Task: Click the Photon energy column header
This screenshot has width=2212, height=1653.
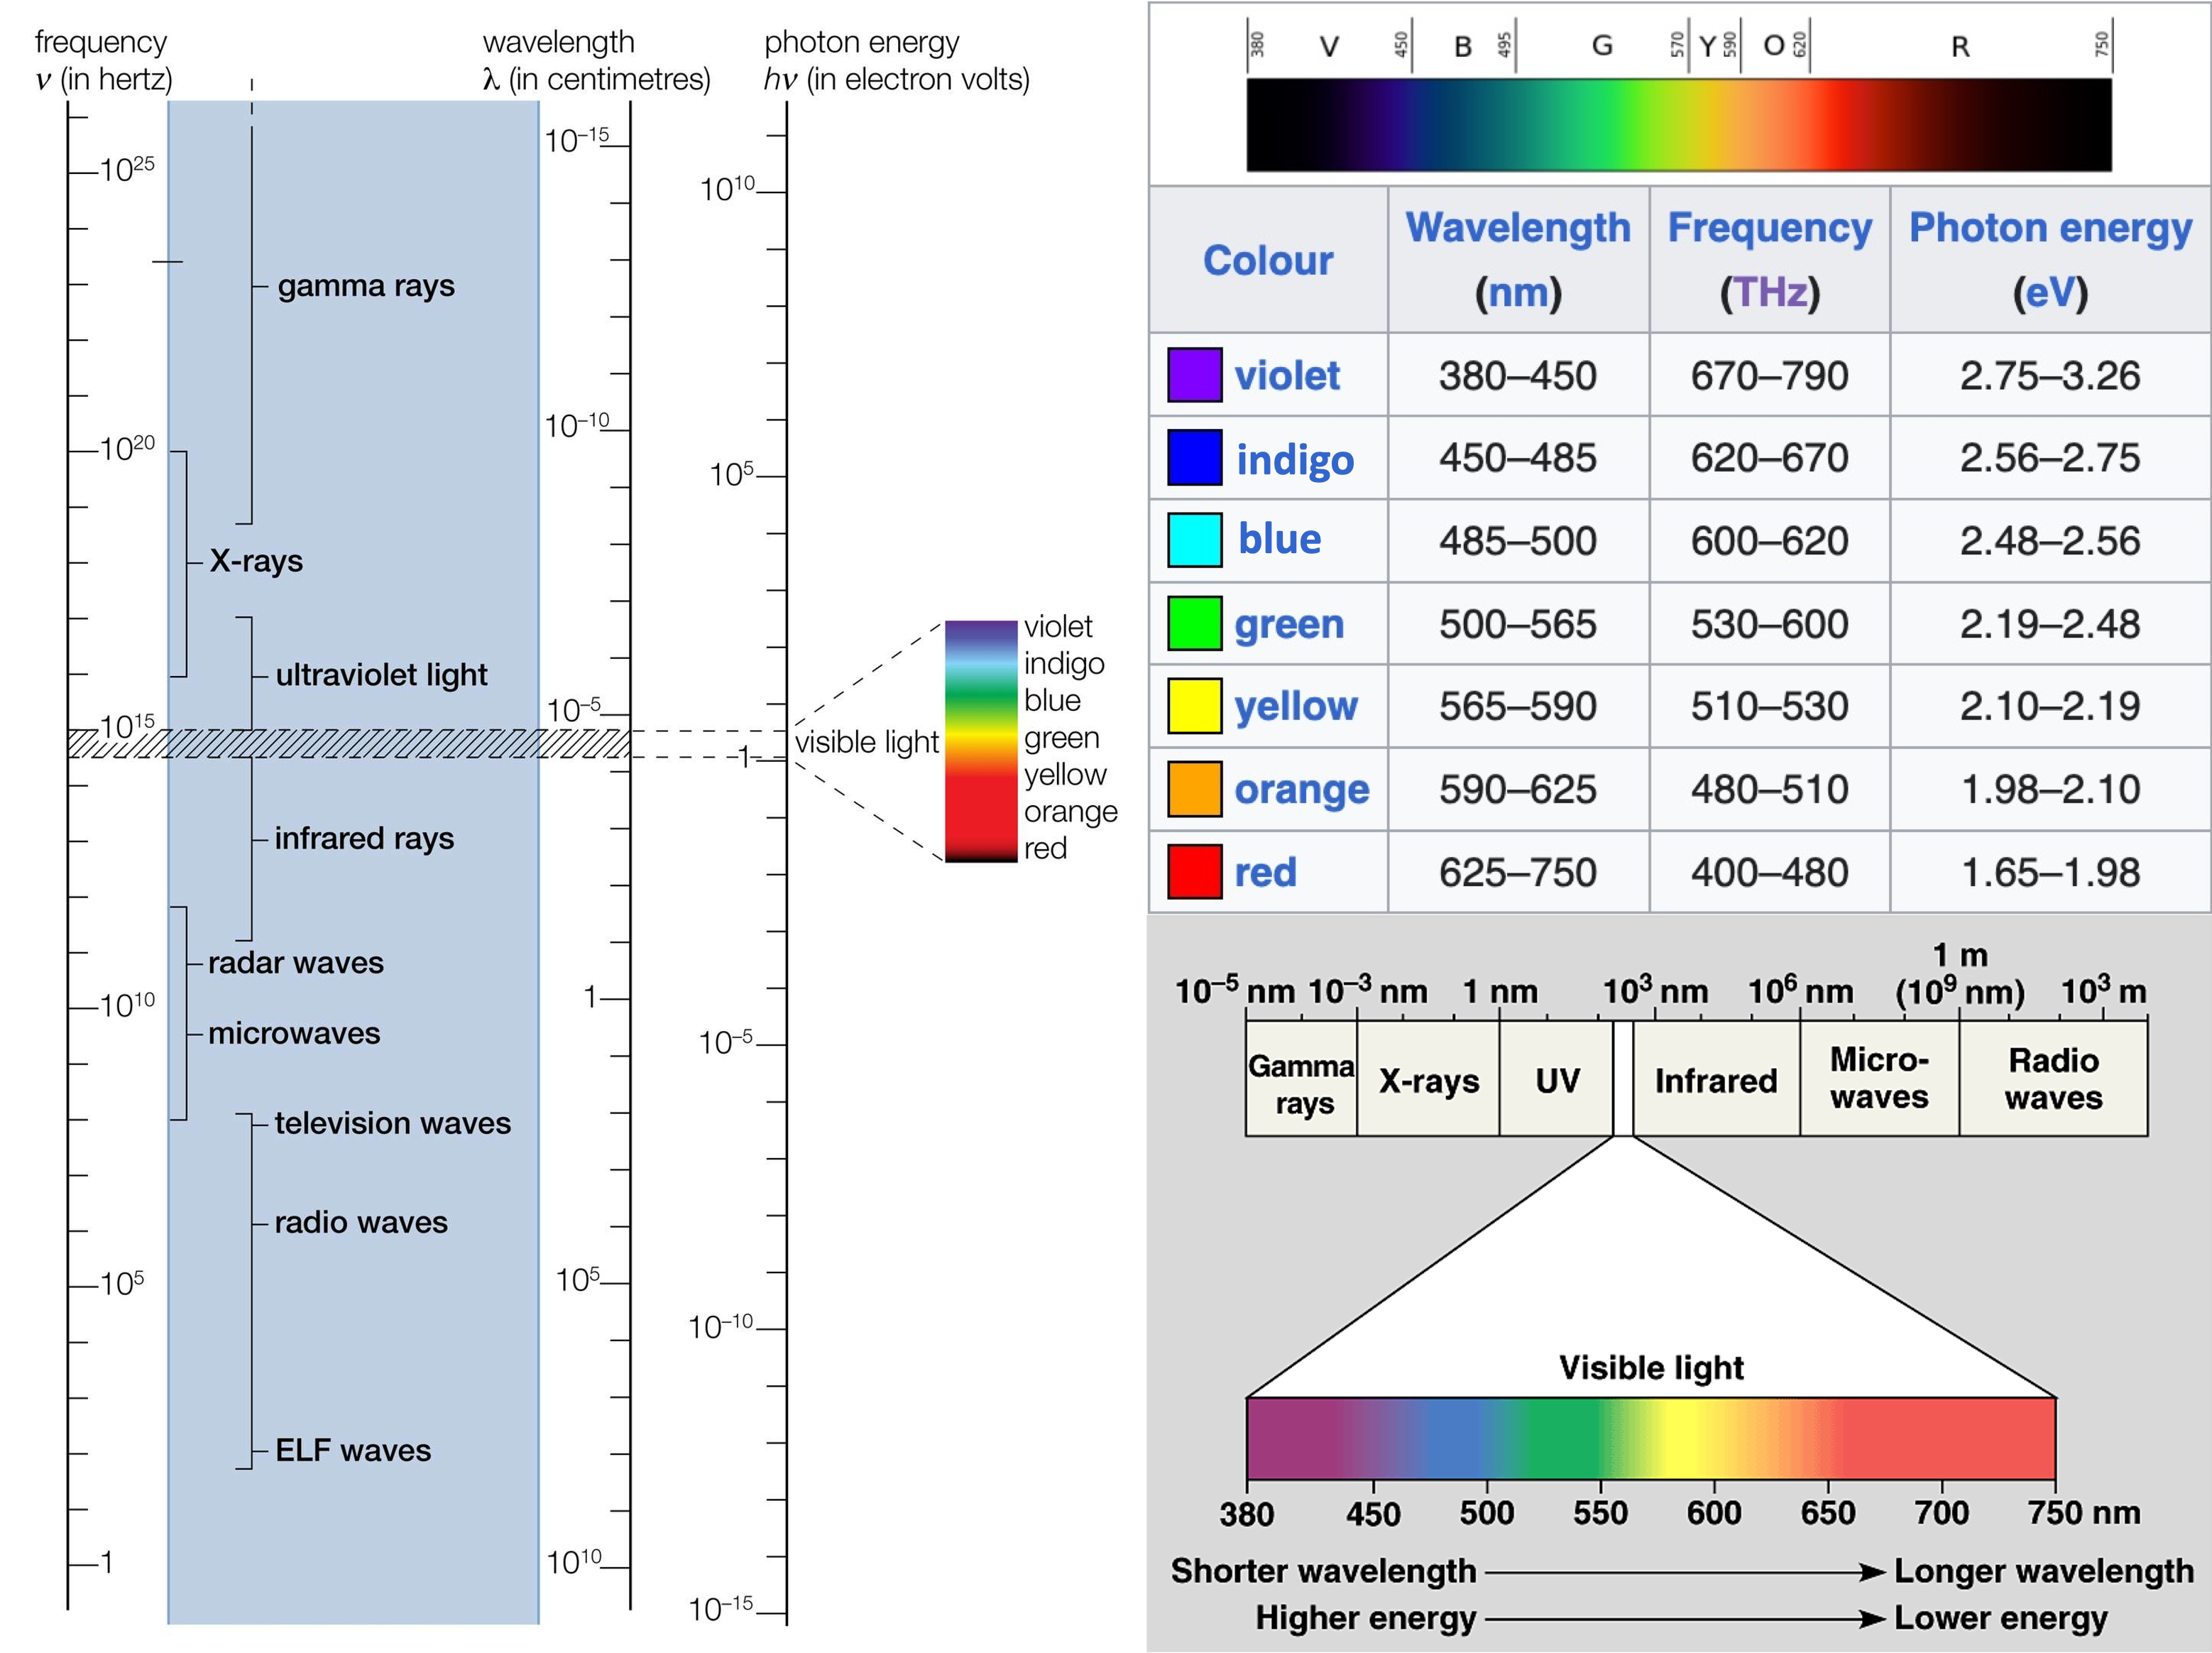Action: tap(2050, 228)
